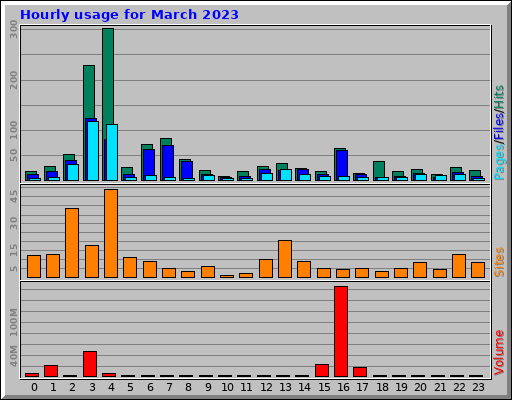The width and height of the screenshot is (512, 400).
Task: Click the cyan Pages bar at hour 13
Action: pyautogui.click(x=286, y=175)
